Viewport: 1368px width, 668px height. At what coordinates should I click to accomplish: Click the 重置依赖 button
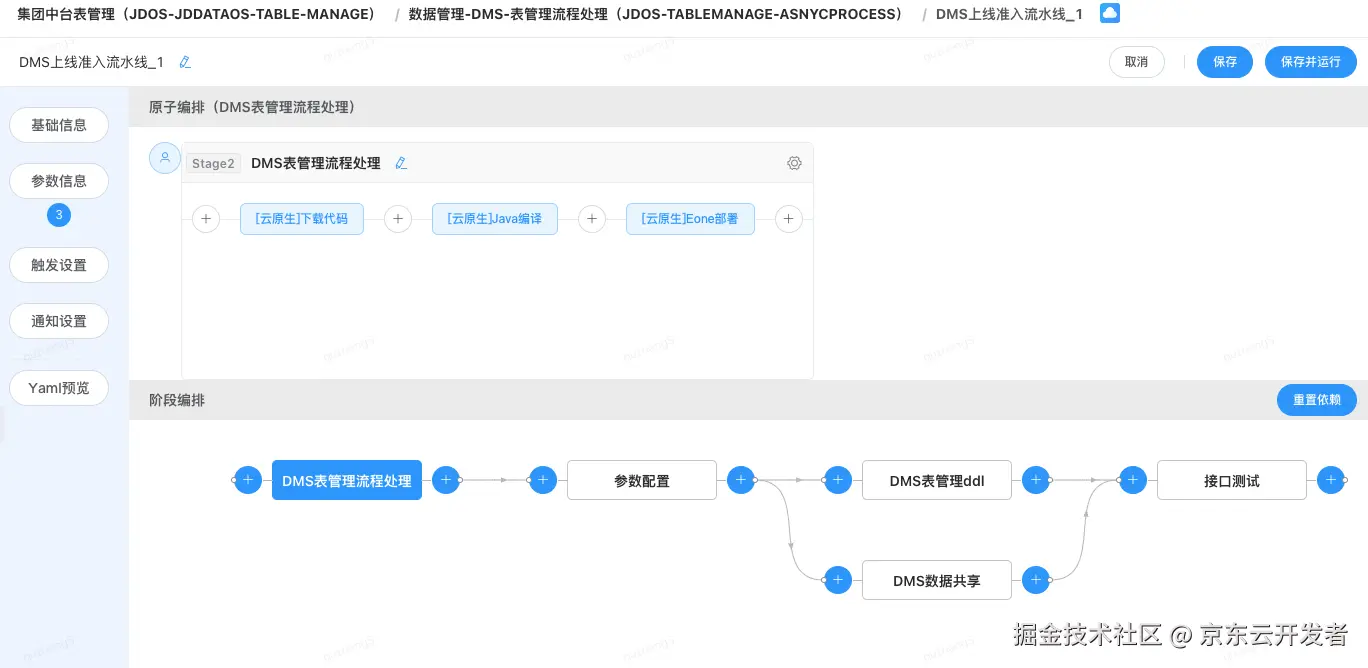(1317, 400)
